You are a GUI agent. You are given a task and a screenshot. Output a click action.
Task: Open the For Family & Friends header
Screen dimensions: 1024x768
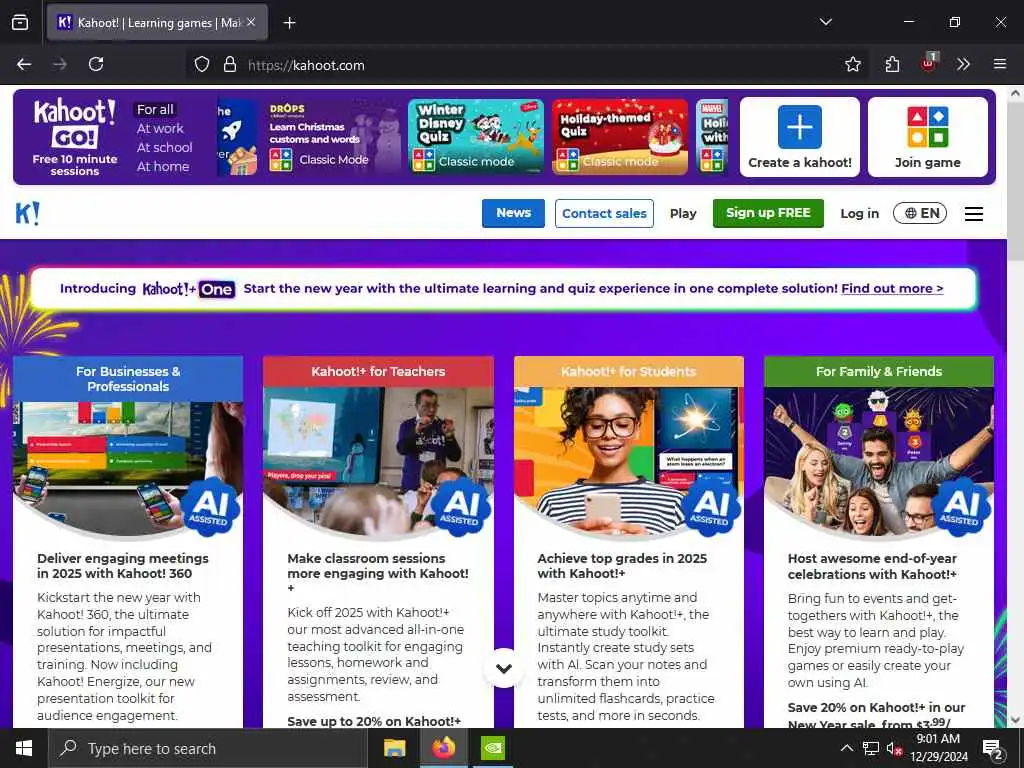pos(879,372)
